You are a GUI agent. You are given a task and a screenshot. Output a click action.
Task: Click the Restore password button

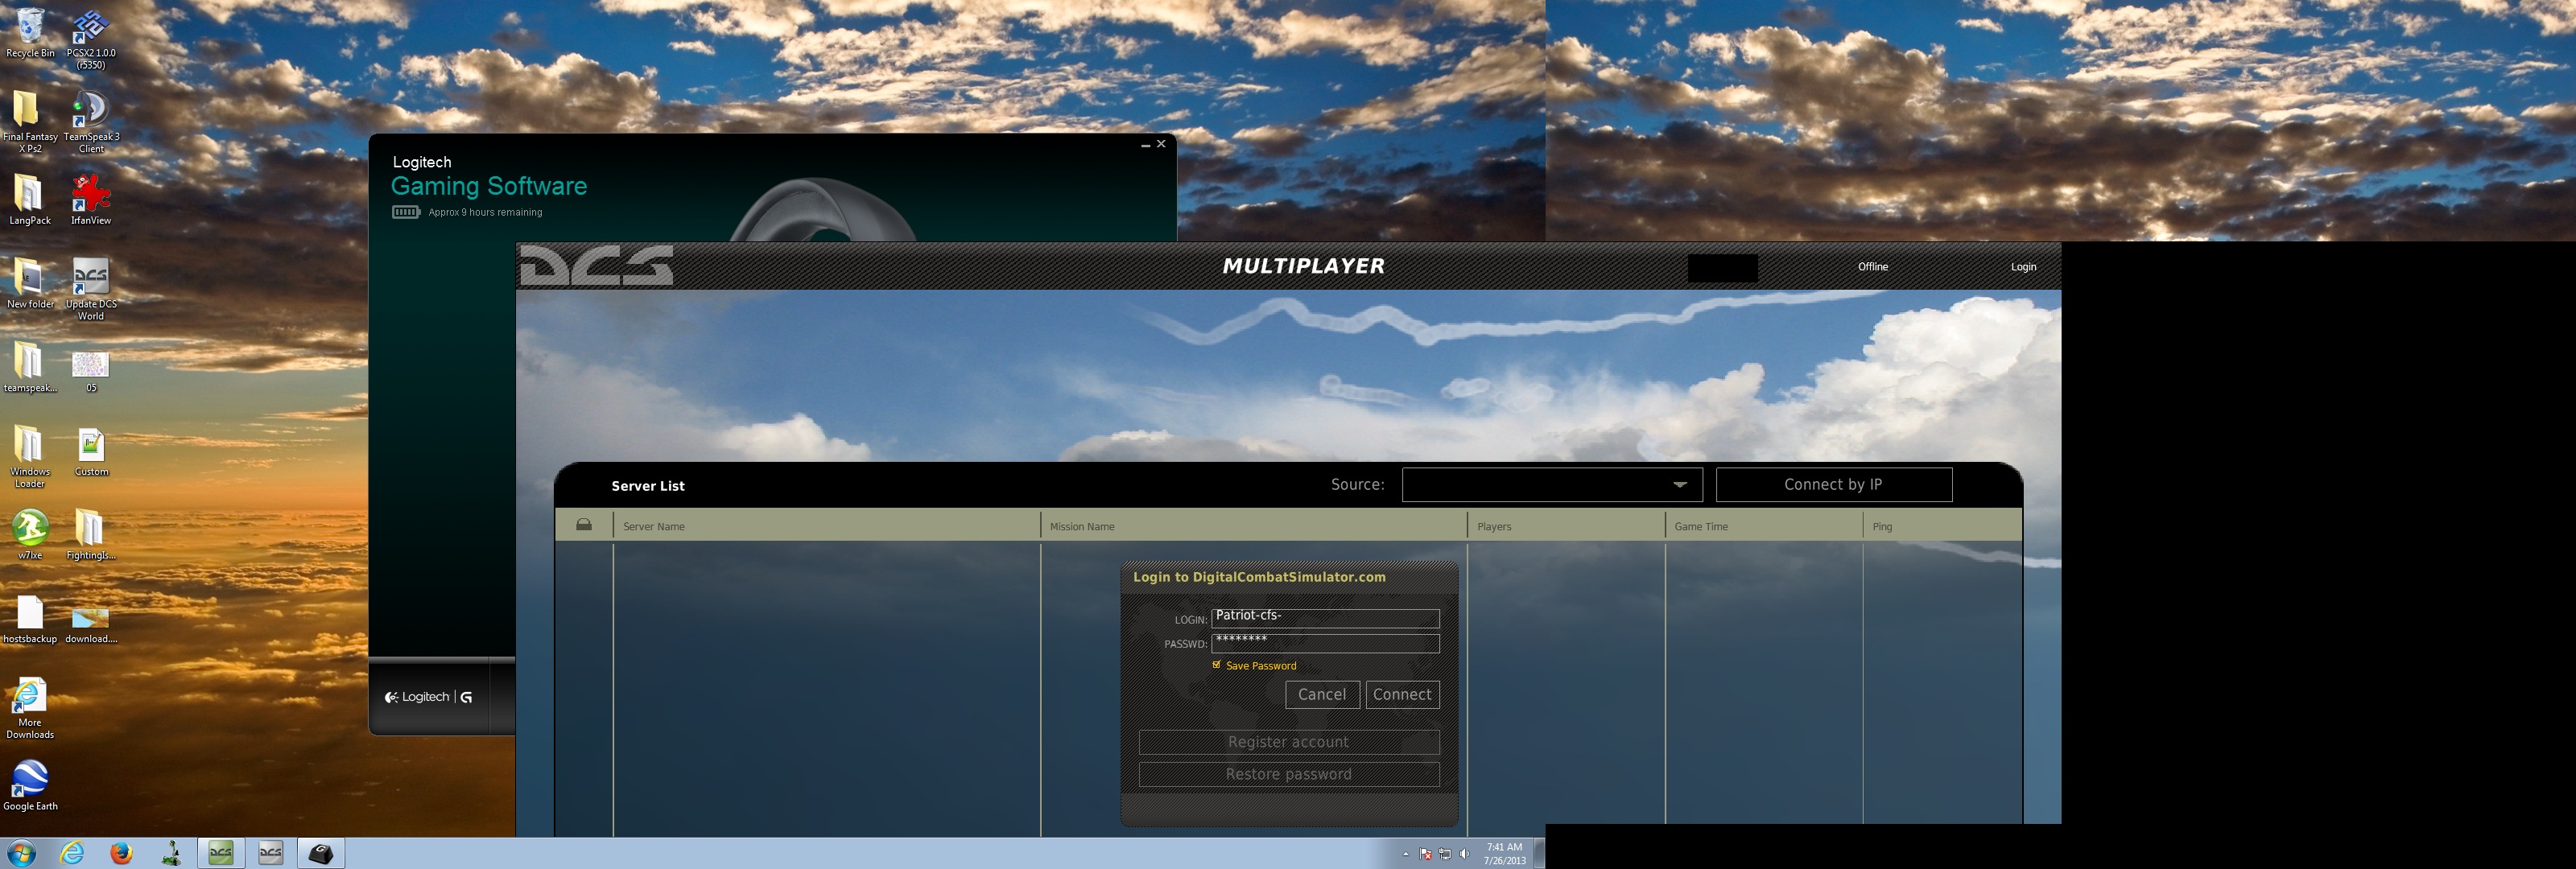click(x=1289, y=774)
